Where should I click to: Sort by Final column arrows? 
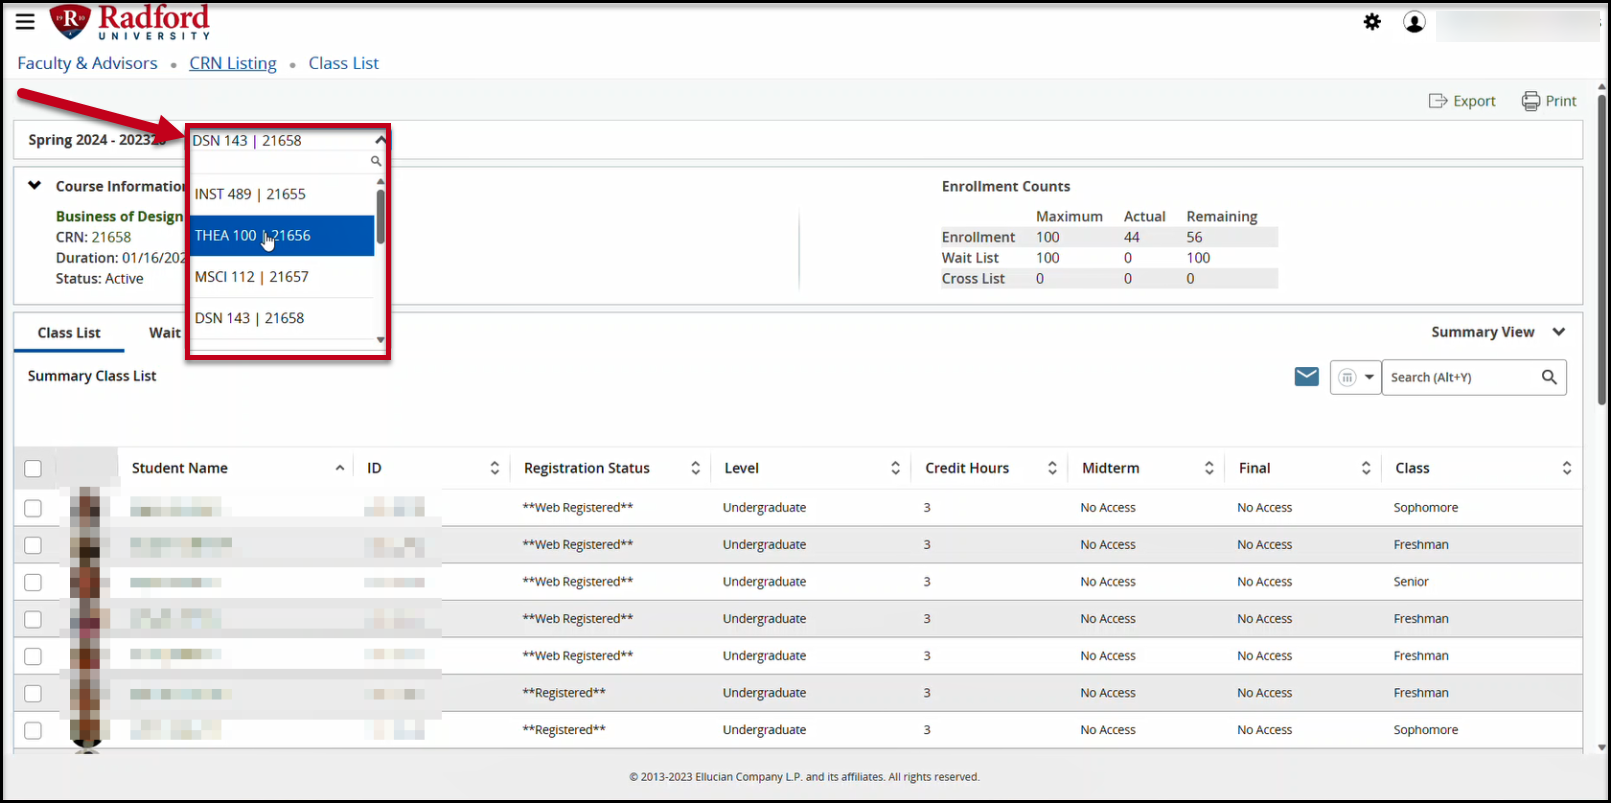1366,468
